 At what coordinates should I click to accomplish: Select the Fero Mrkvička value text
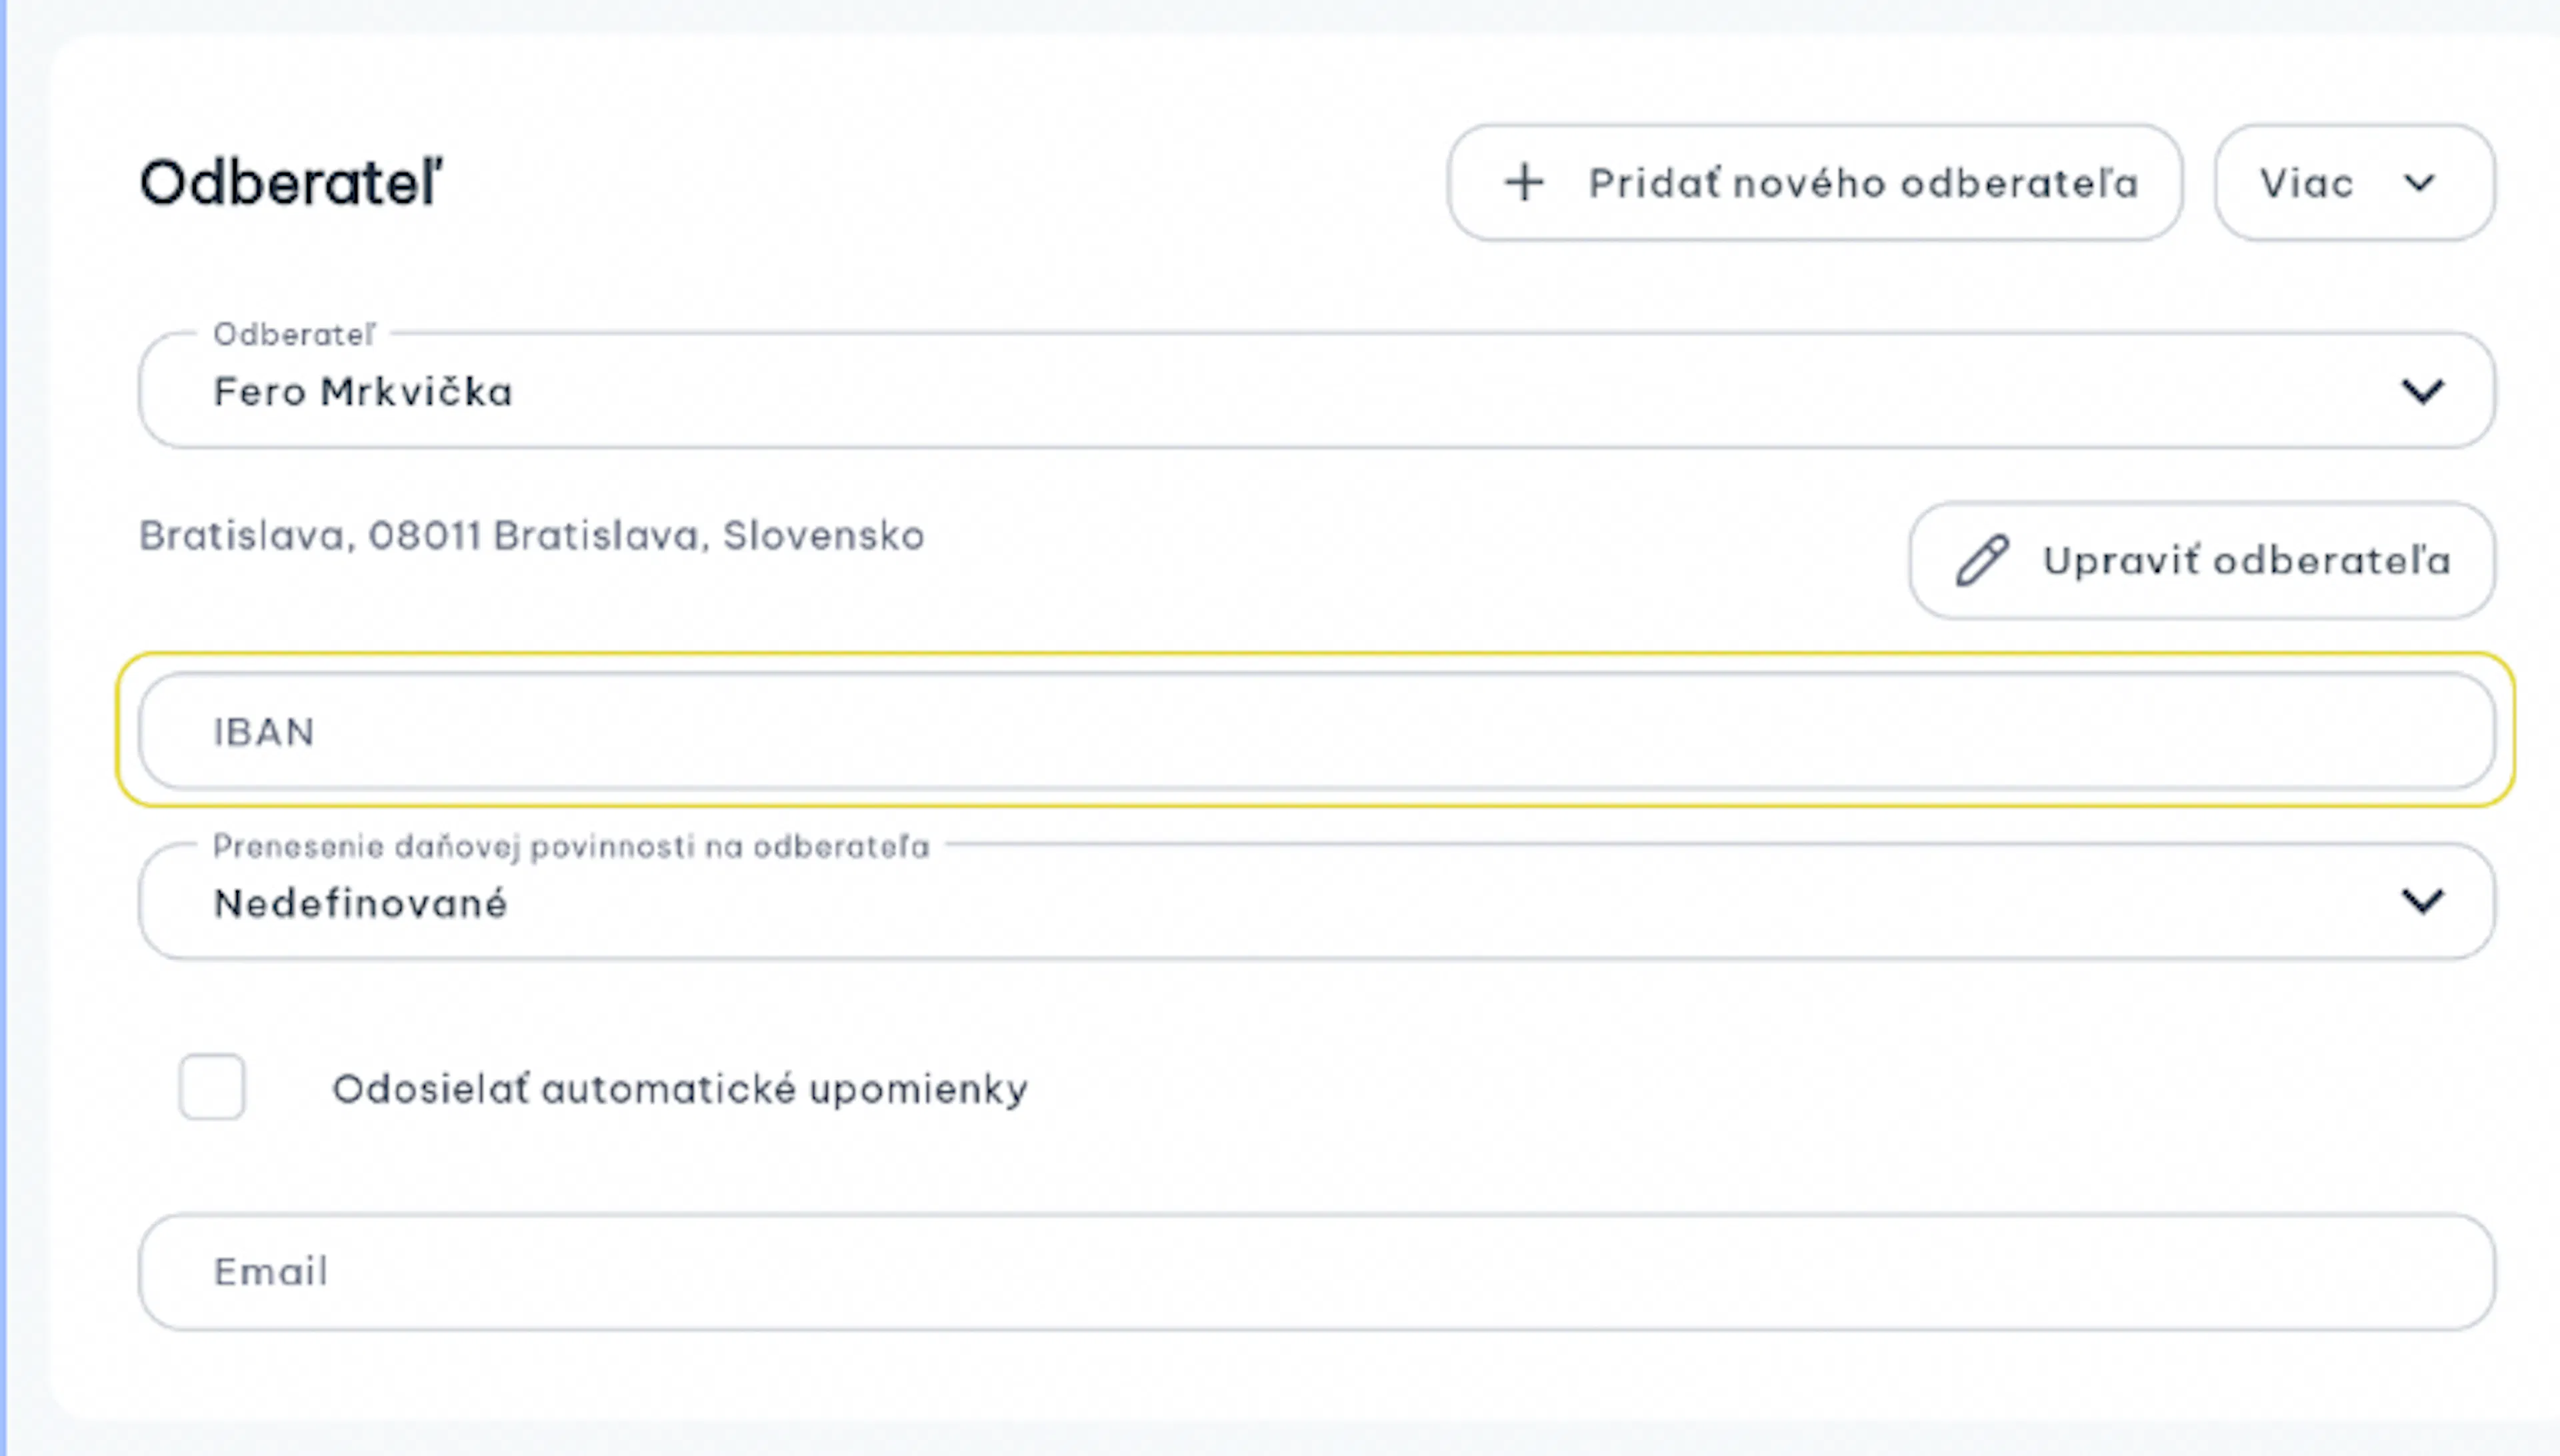[363, 392]
